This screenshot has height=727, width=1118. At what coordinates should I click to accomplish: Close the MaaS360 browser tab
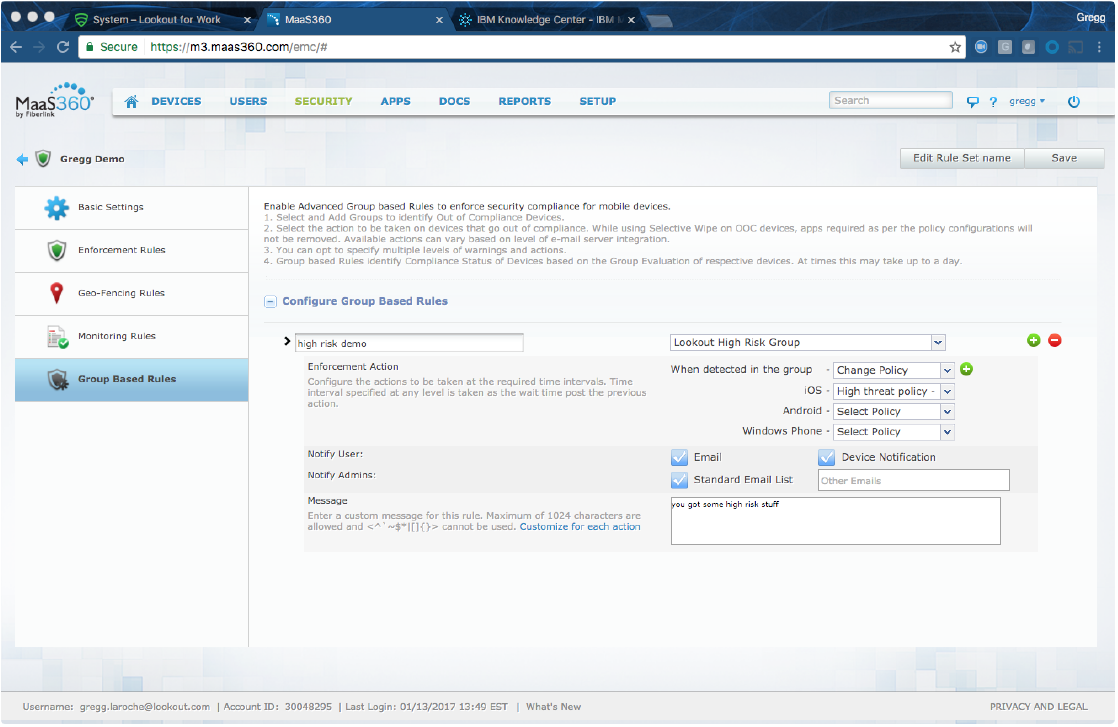440,20
